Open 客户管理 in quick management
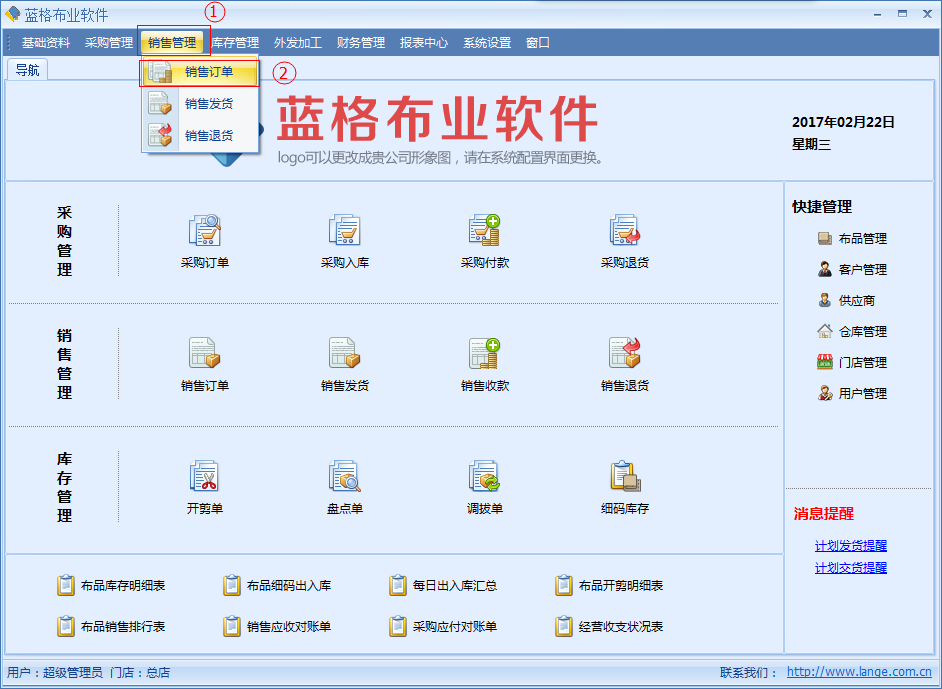Screen dimensions: 942x689 pos(862,270)
